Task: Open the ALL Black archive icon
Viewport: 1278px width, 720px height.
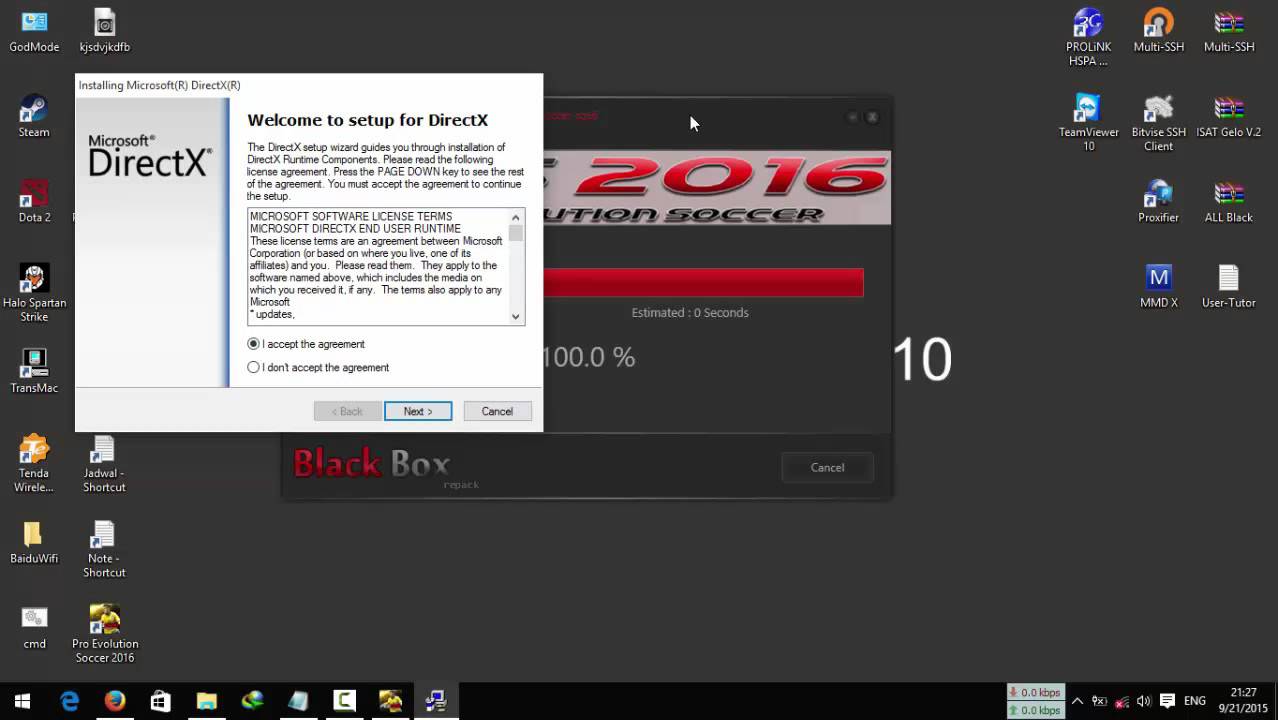Action: 1228,201
